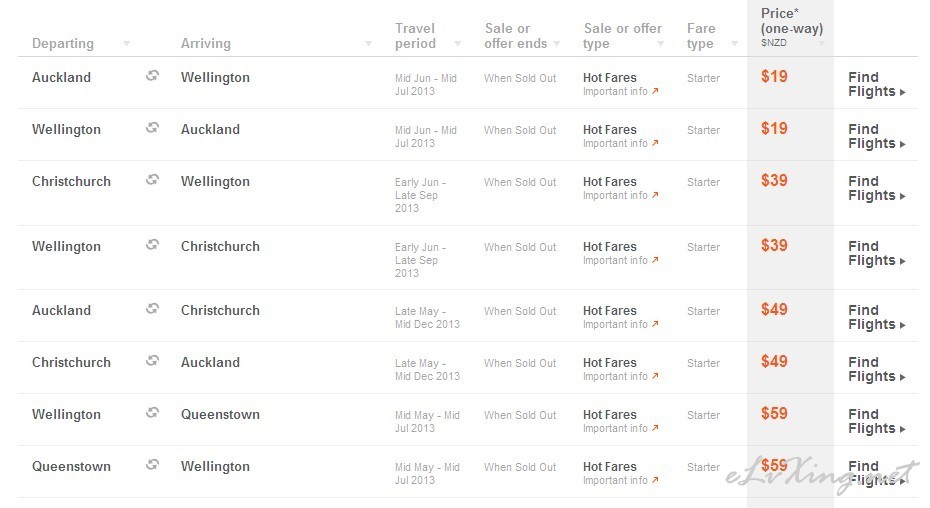Open the Departing column filter arrow
Viewport: 930px width, 508px height.
click(x=126, y=44)
